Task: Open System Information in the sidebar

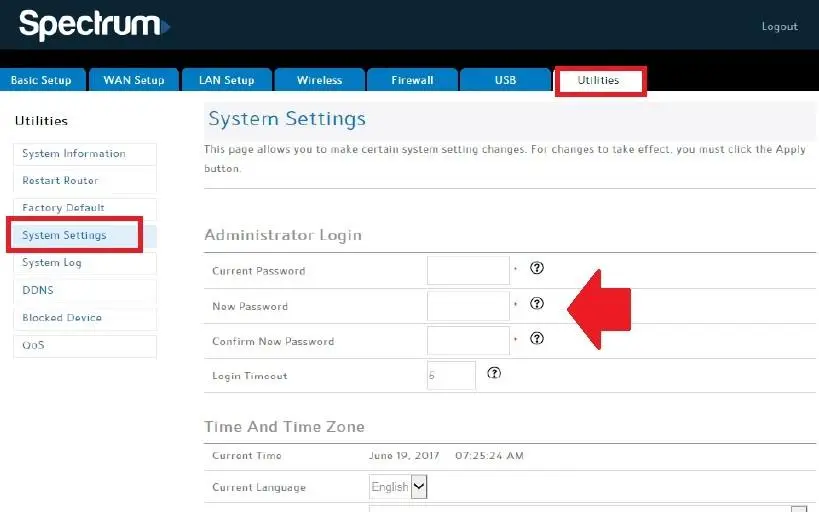Action: coord(84,154)
